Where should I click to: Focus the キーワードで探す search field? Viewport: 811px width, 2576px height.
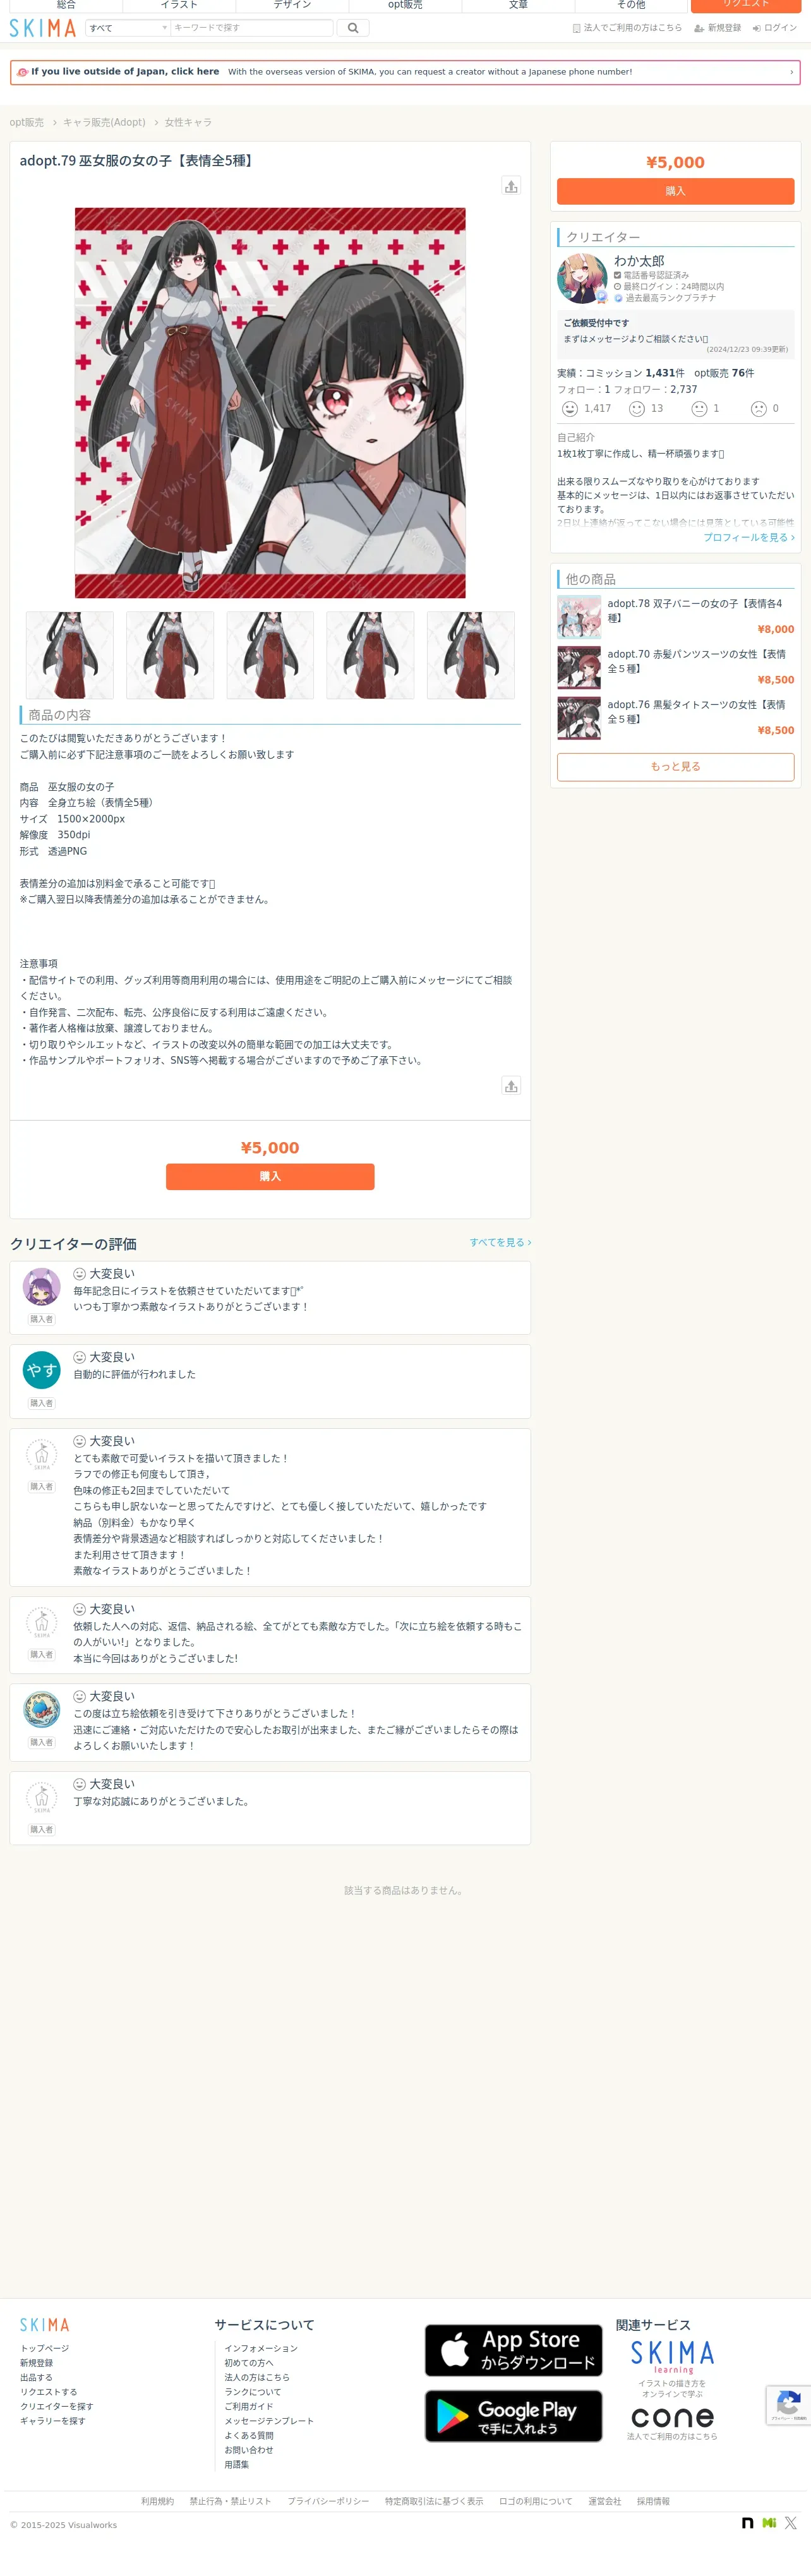click(x=251, y=28)
